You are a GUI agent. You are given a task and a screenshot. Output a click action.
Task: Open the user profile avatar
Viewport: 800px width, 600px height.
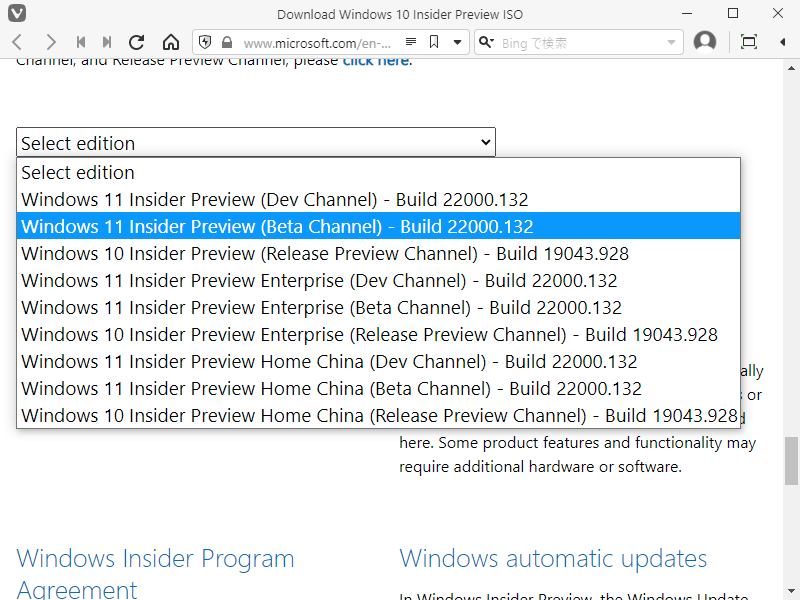coord(705,42)
